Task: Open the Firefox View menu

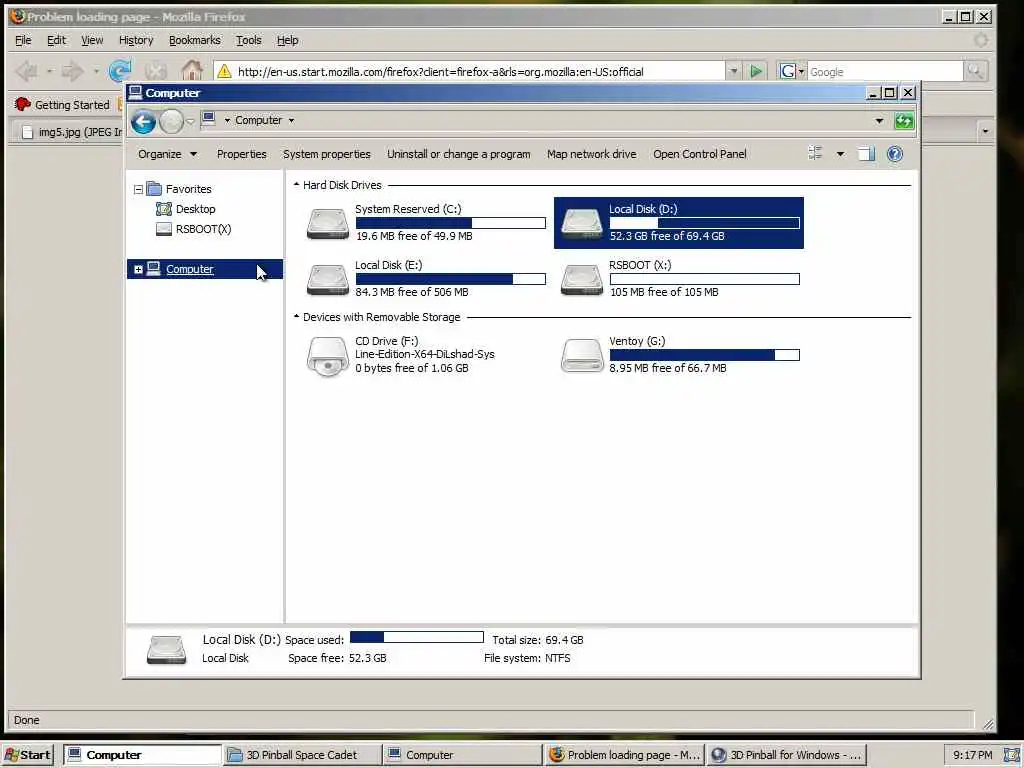Action: tap(92, 40)
